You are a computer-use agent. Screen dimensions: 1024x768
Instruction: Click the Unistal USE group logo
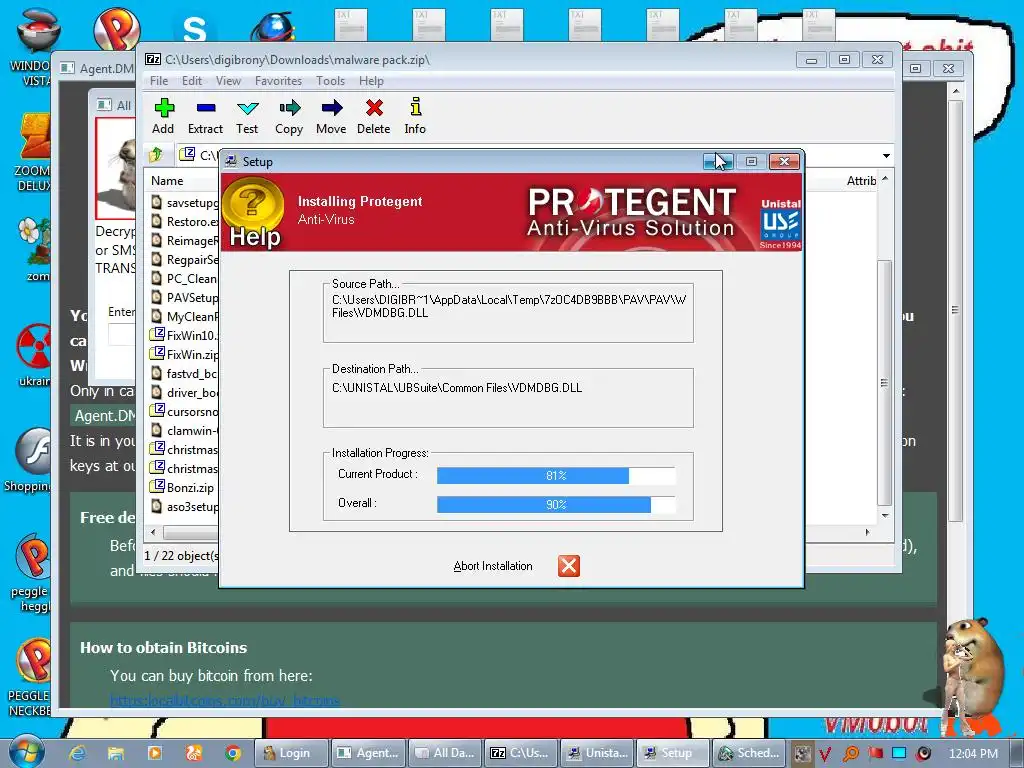pyautogui.click(x=780, y=223)
